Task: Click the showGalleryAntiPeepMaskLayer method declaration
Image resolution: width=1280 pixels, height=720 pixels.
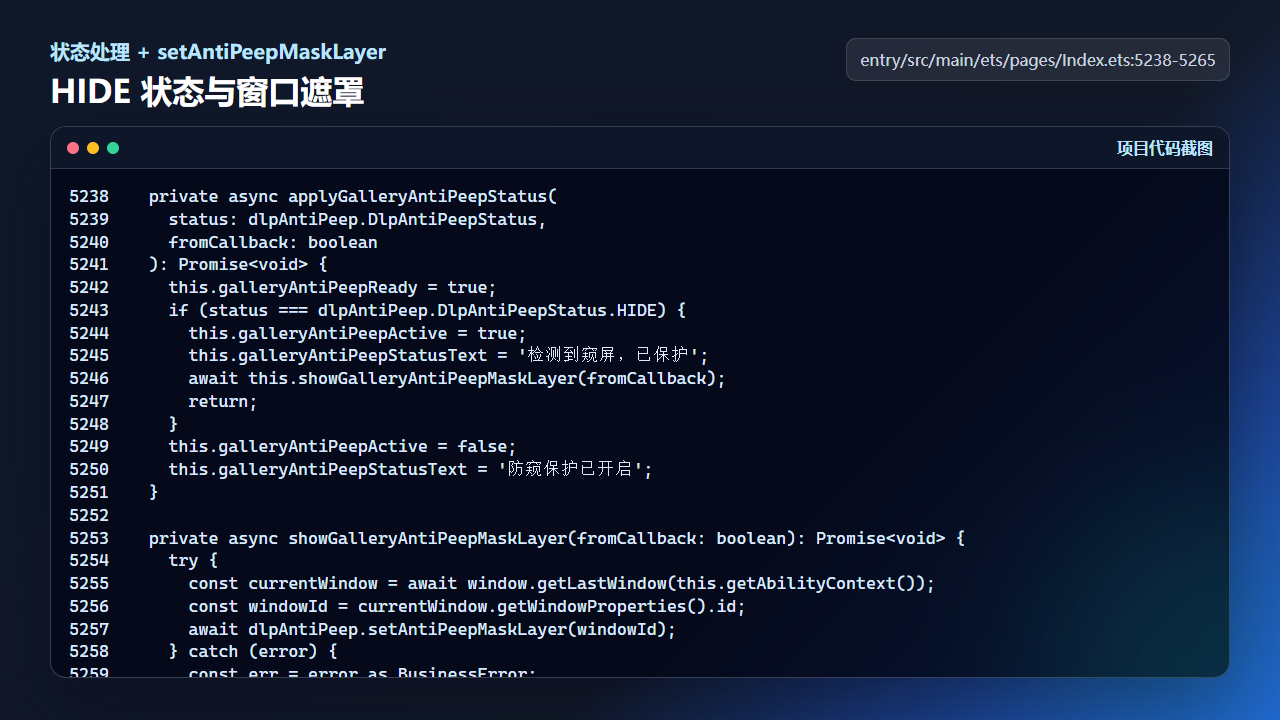Action: [557, 538]
